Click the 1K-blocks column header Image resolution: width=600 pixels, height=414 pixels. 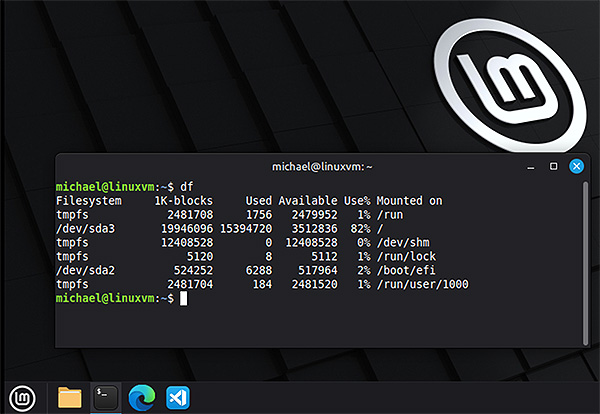click(183, 200)
